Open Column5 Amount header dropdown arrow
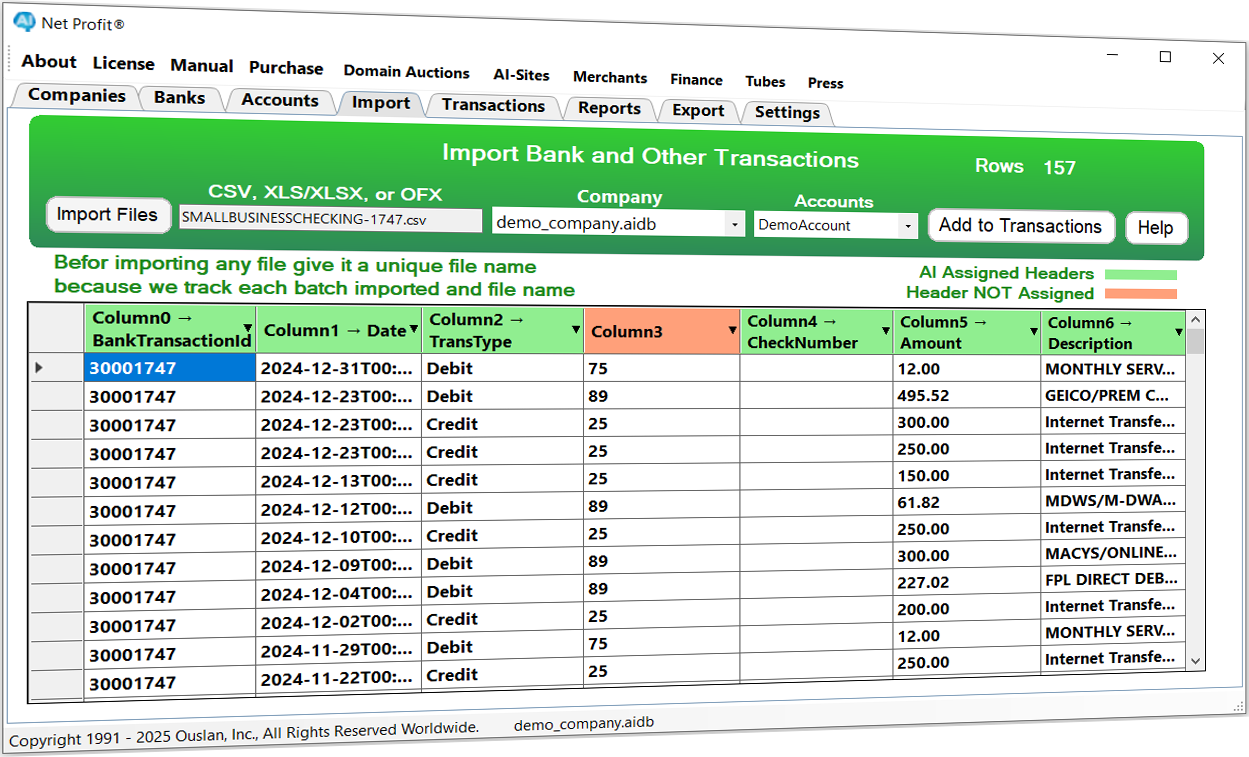The width and height of the screenshot is (1249, 757). (x=1032, y=332)
